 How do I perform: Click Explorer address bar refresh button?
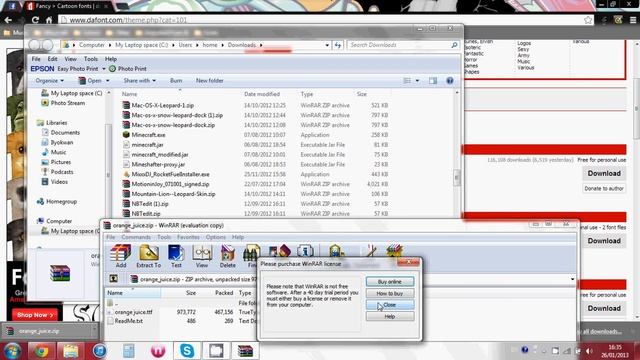338,45
